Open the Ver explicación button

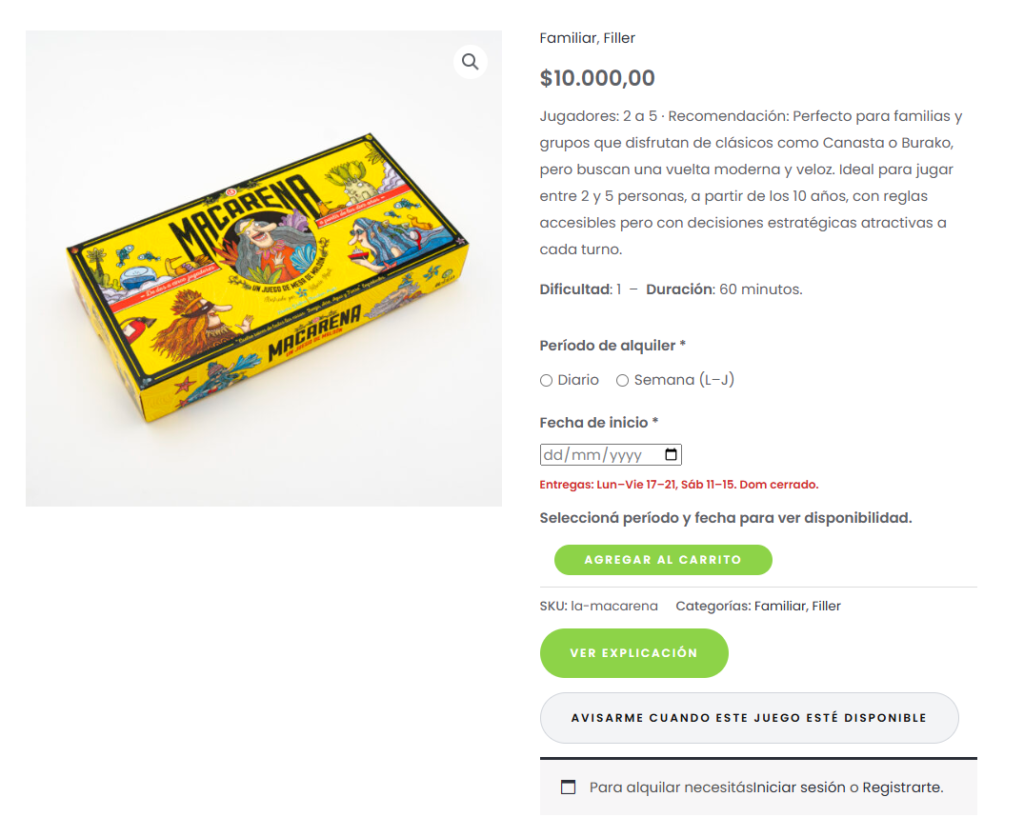point(633,653)
